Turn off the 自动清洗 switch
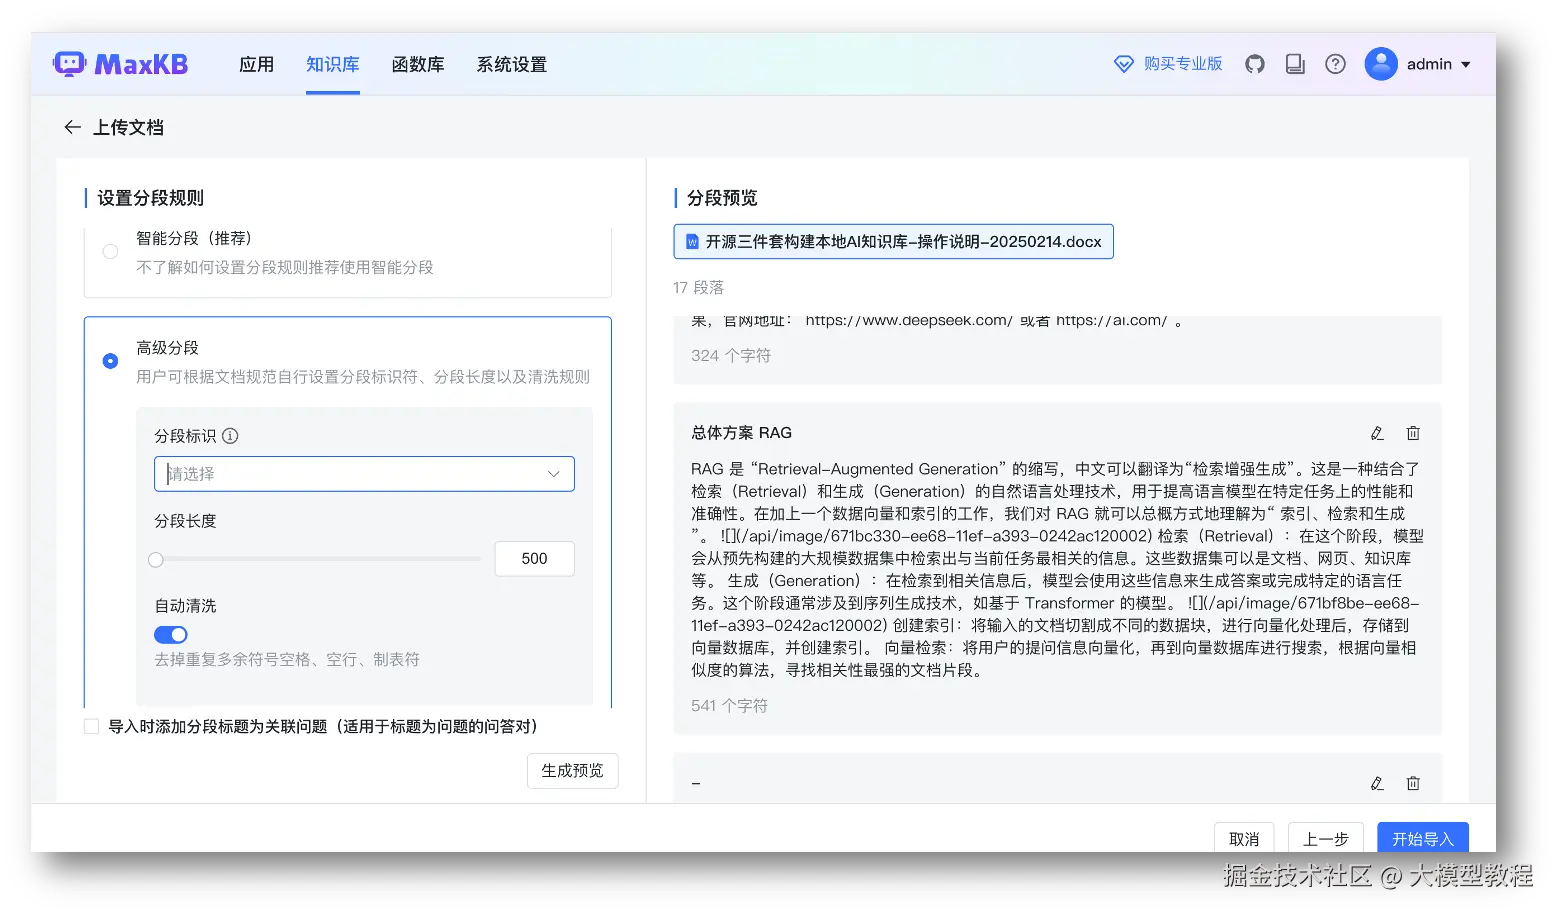 click(171, 635)
